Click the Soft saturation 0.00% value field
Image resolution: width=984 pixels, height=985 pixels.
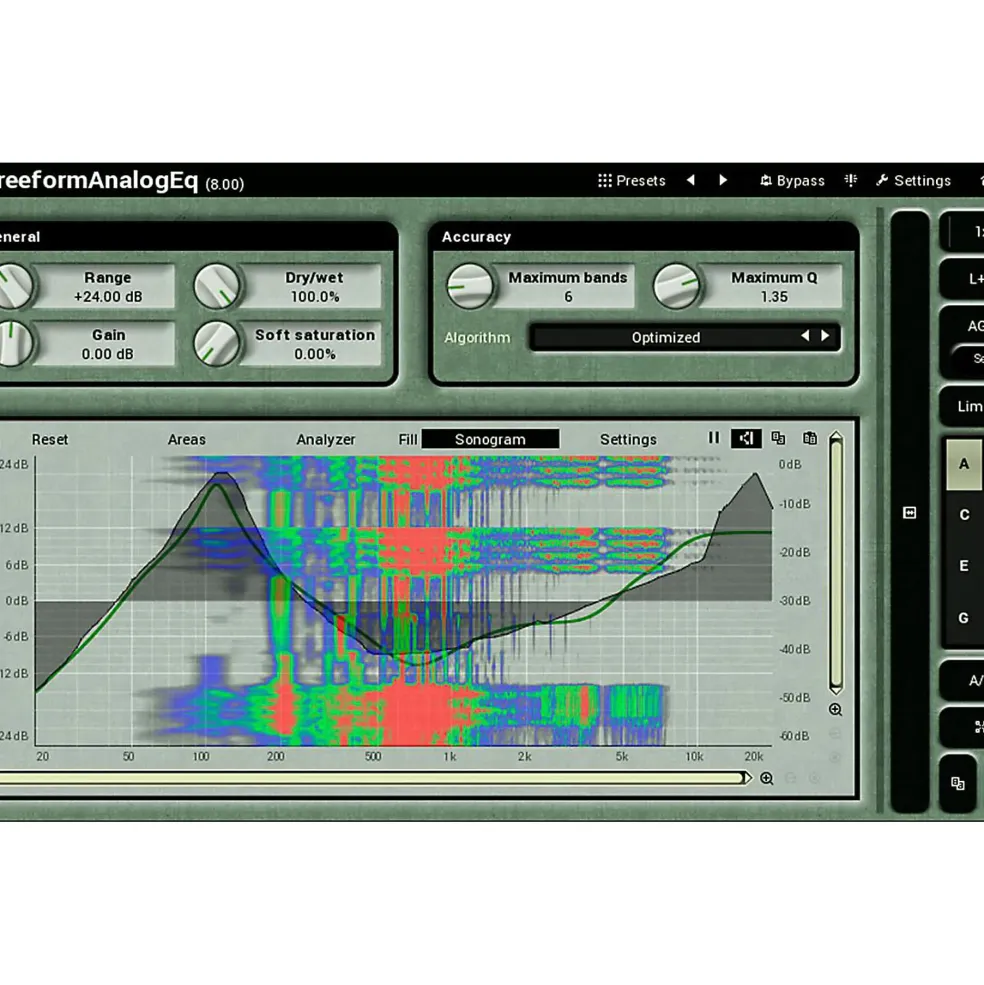[314, 344]
